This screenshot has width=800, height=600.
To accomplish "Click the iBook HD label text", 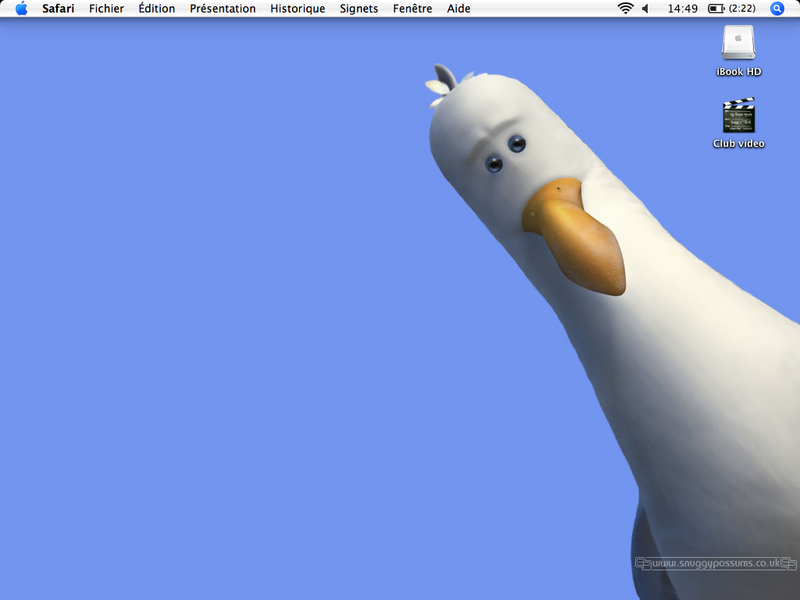I will coord(738,72).
